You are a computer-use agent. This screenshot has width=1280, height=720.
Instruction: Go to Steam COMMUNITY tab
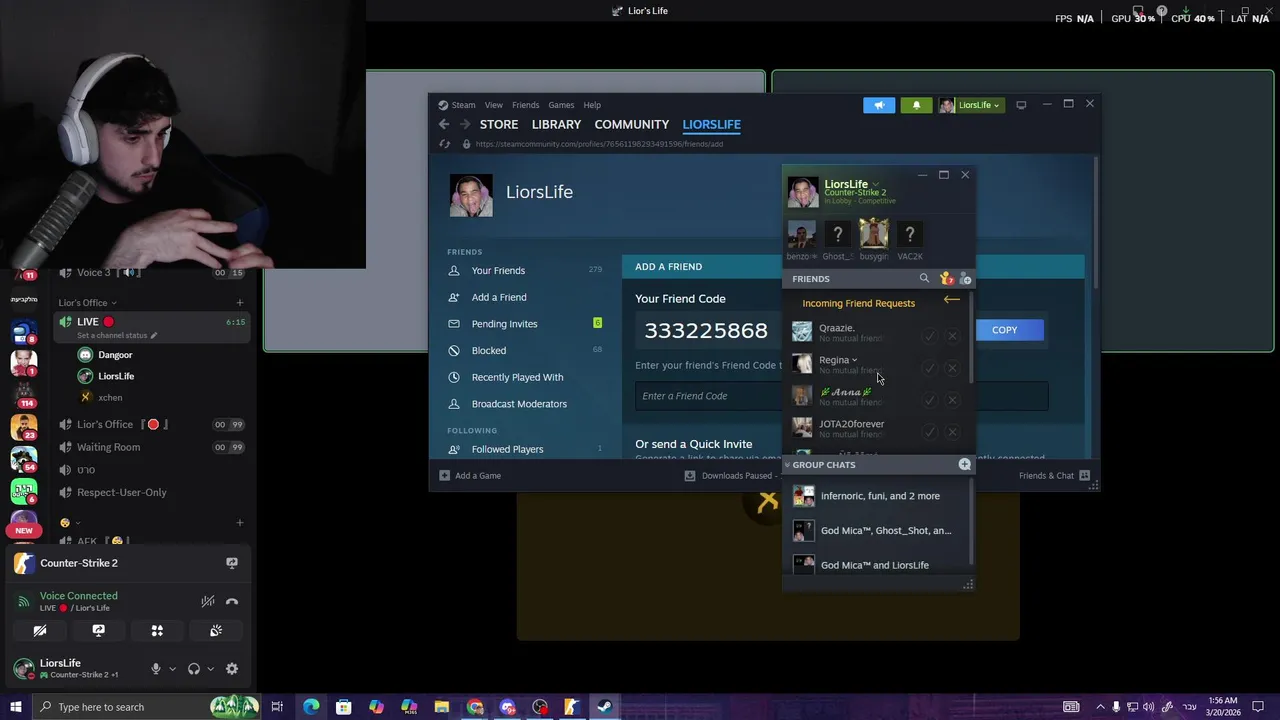pyautogui.click(x=632, y=124)
